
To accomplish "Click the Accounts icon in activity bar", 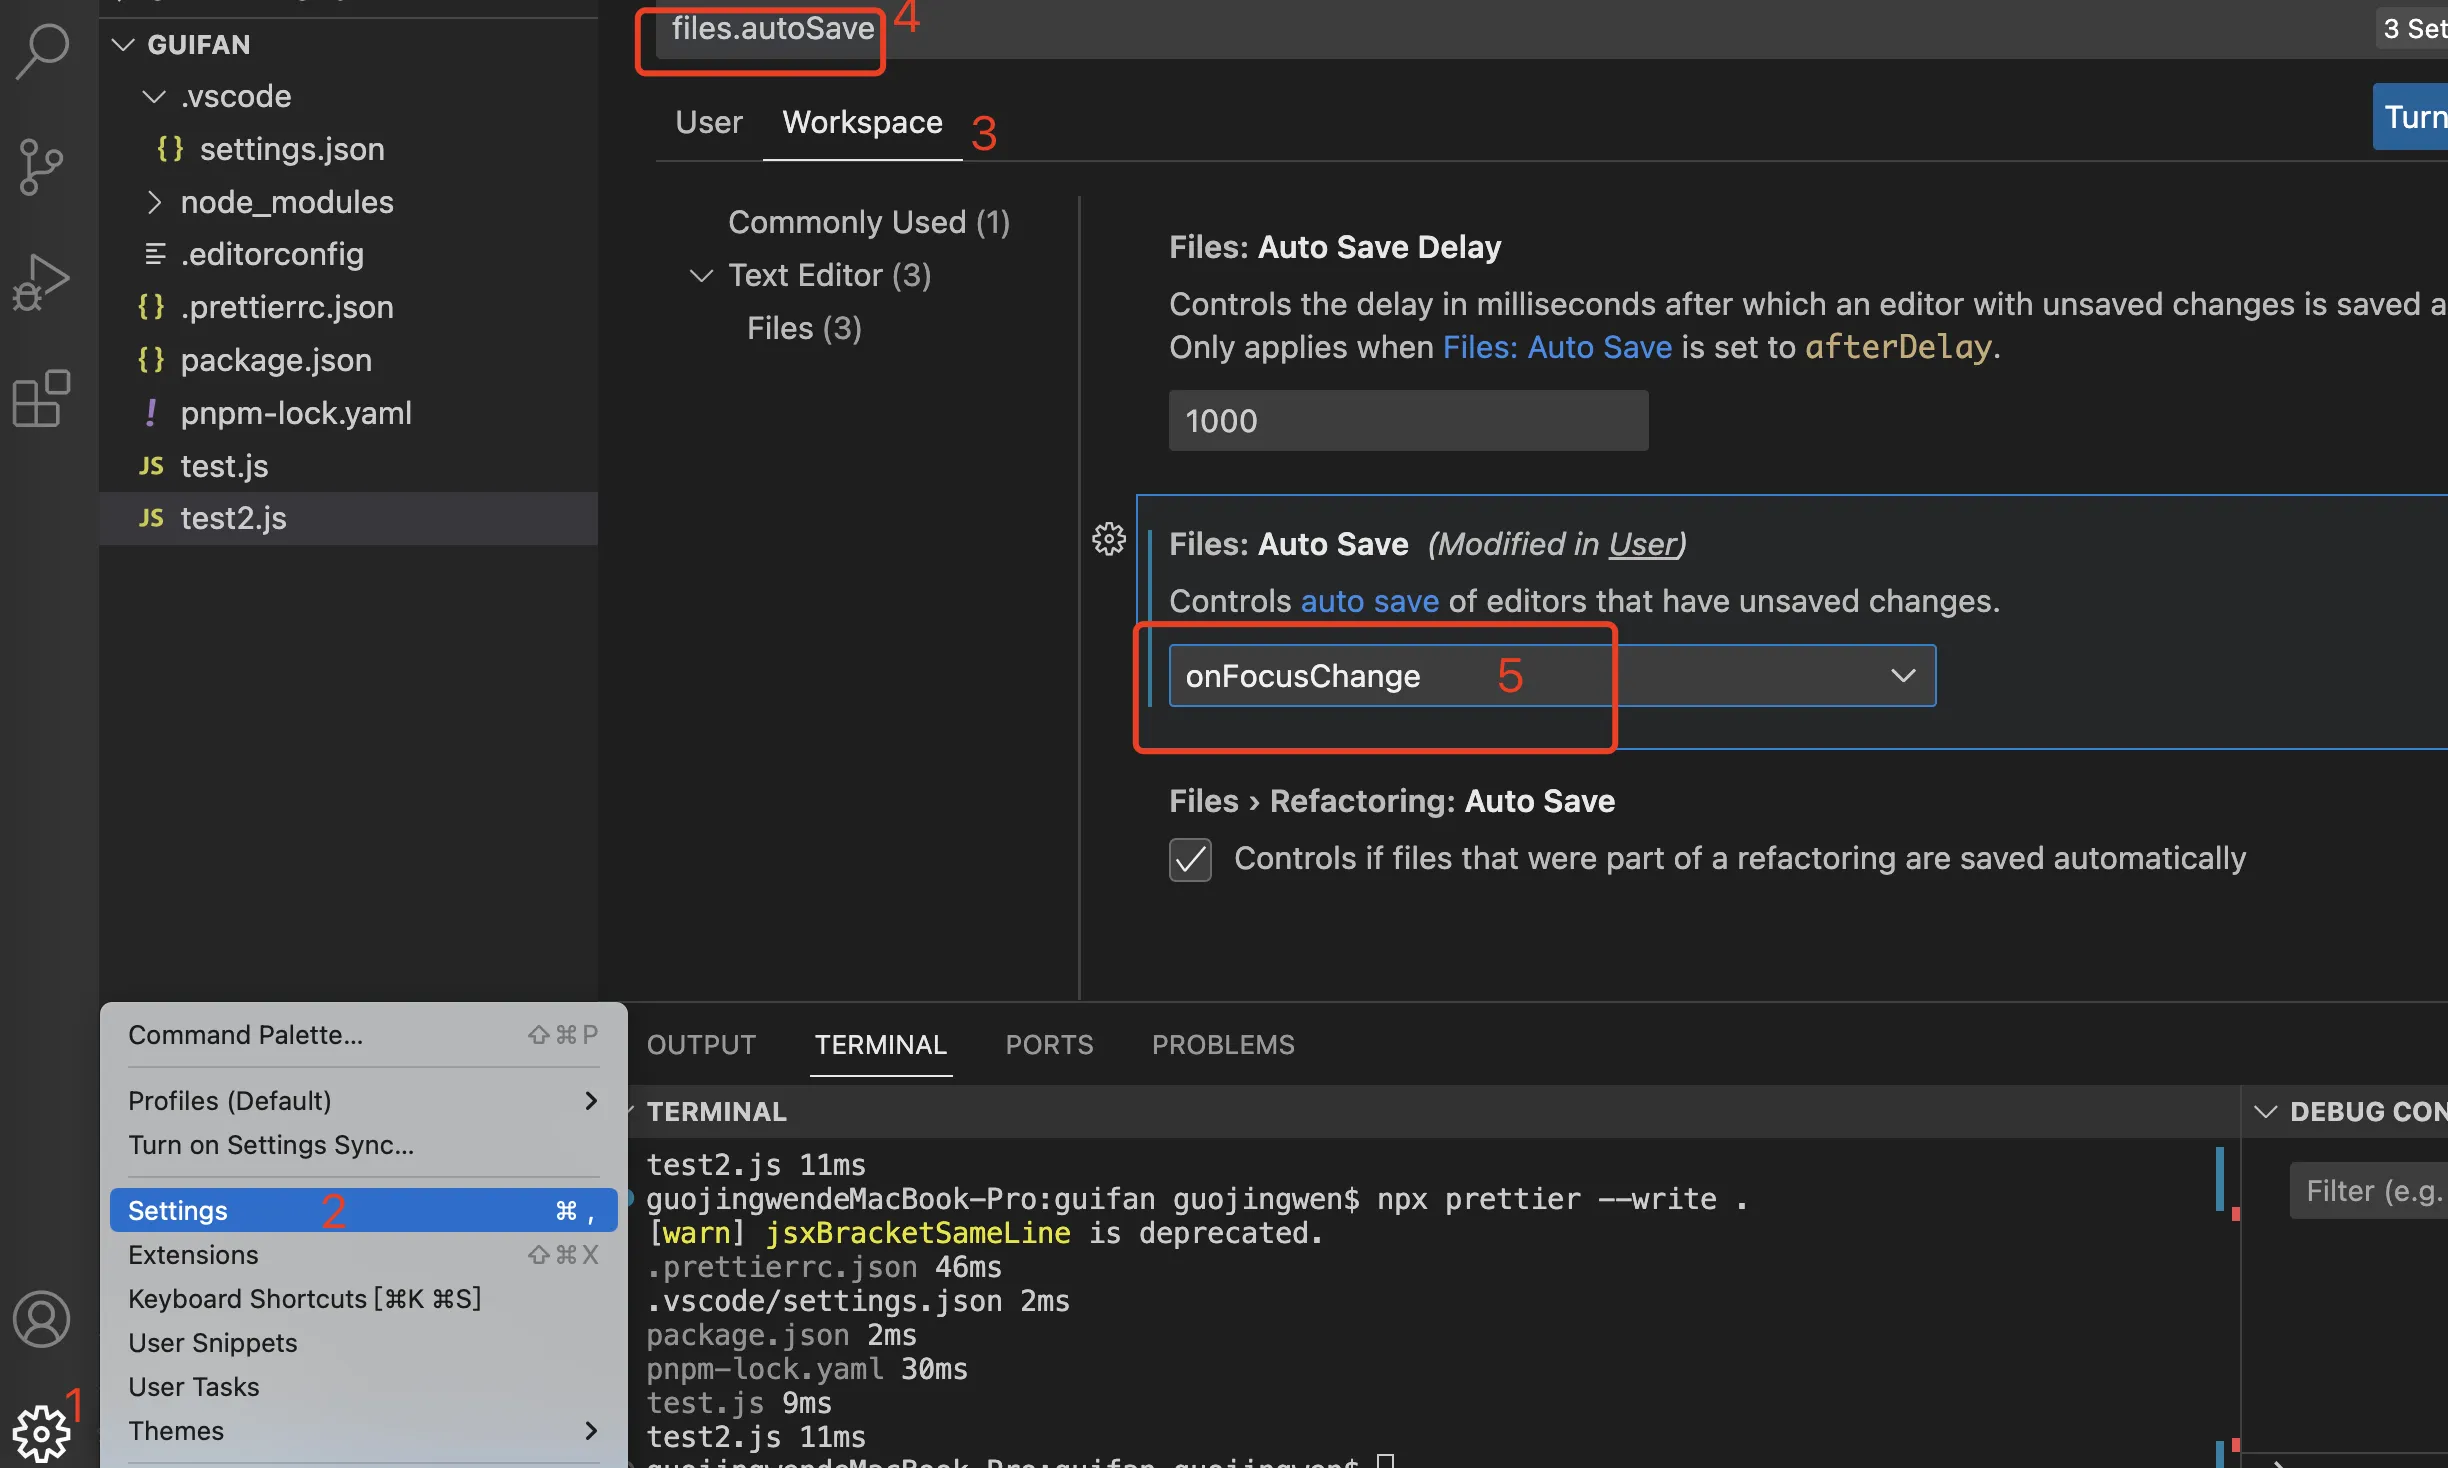I will [x=41, y=1319].
